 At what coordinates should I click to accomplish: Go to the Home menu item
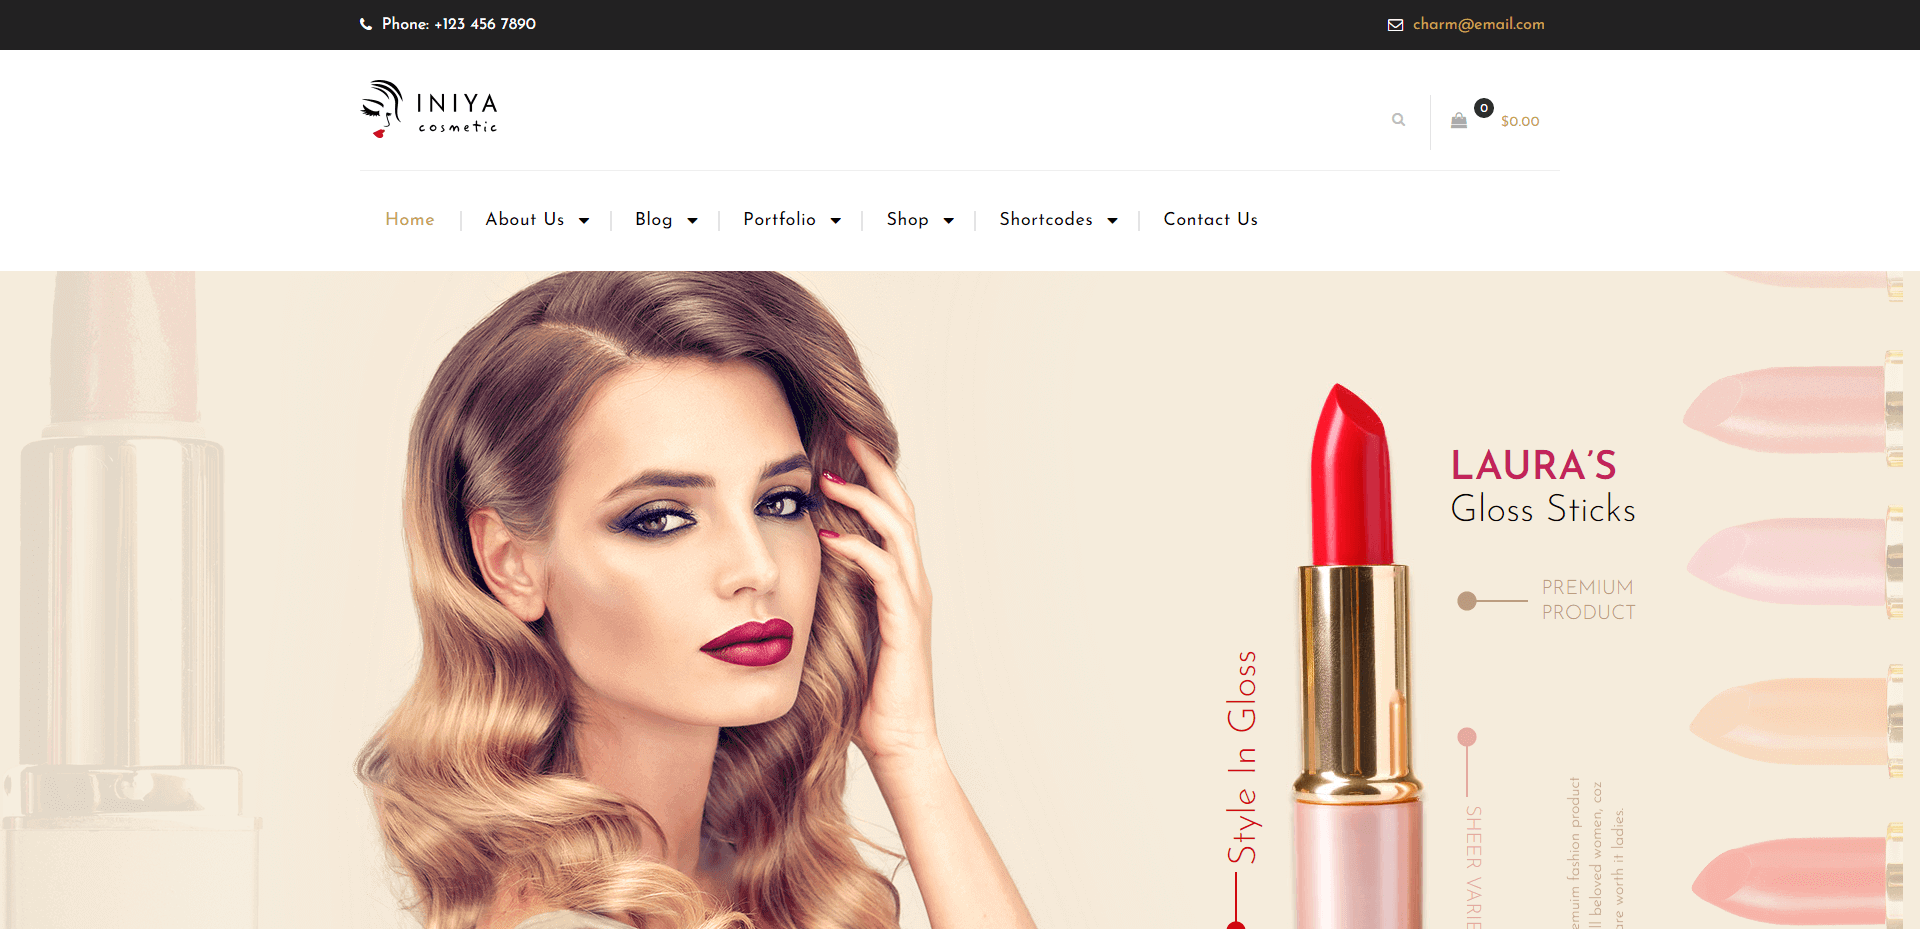point(410,219)
